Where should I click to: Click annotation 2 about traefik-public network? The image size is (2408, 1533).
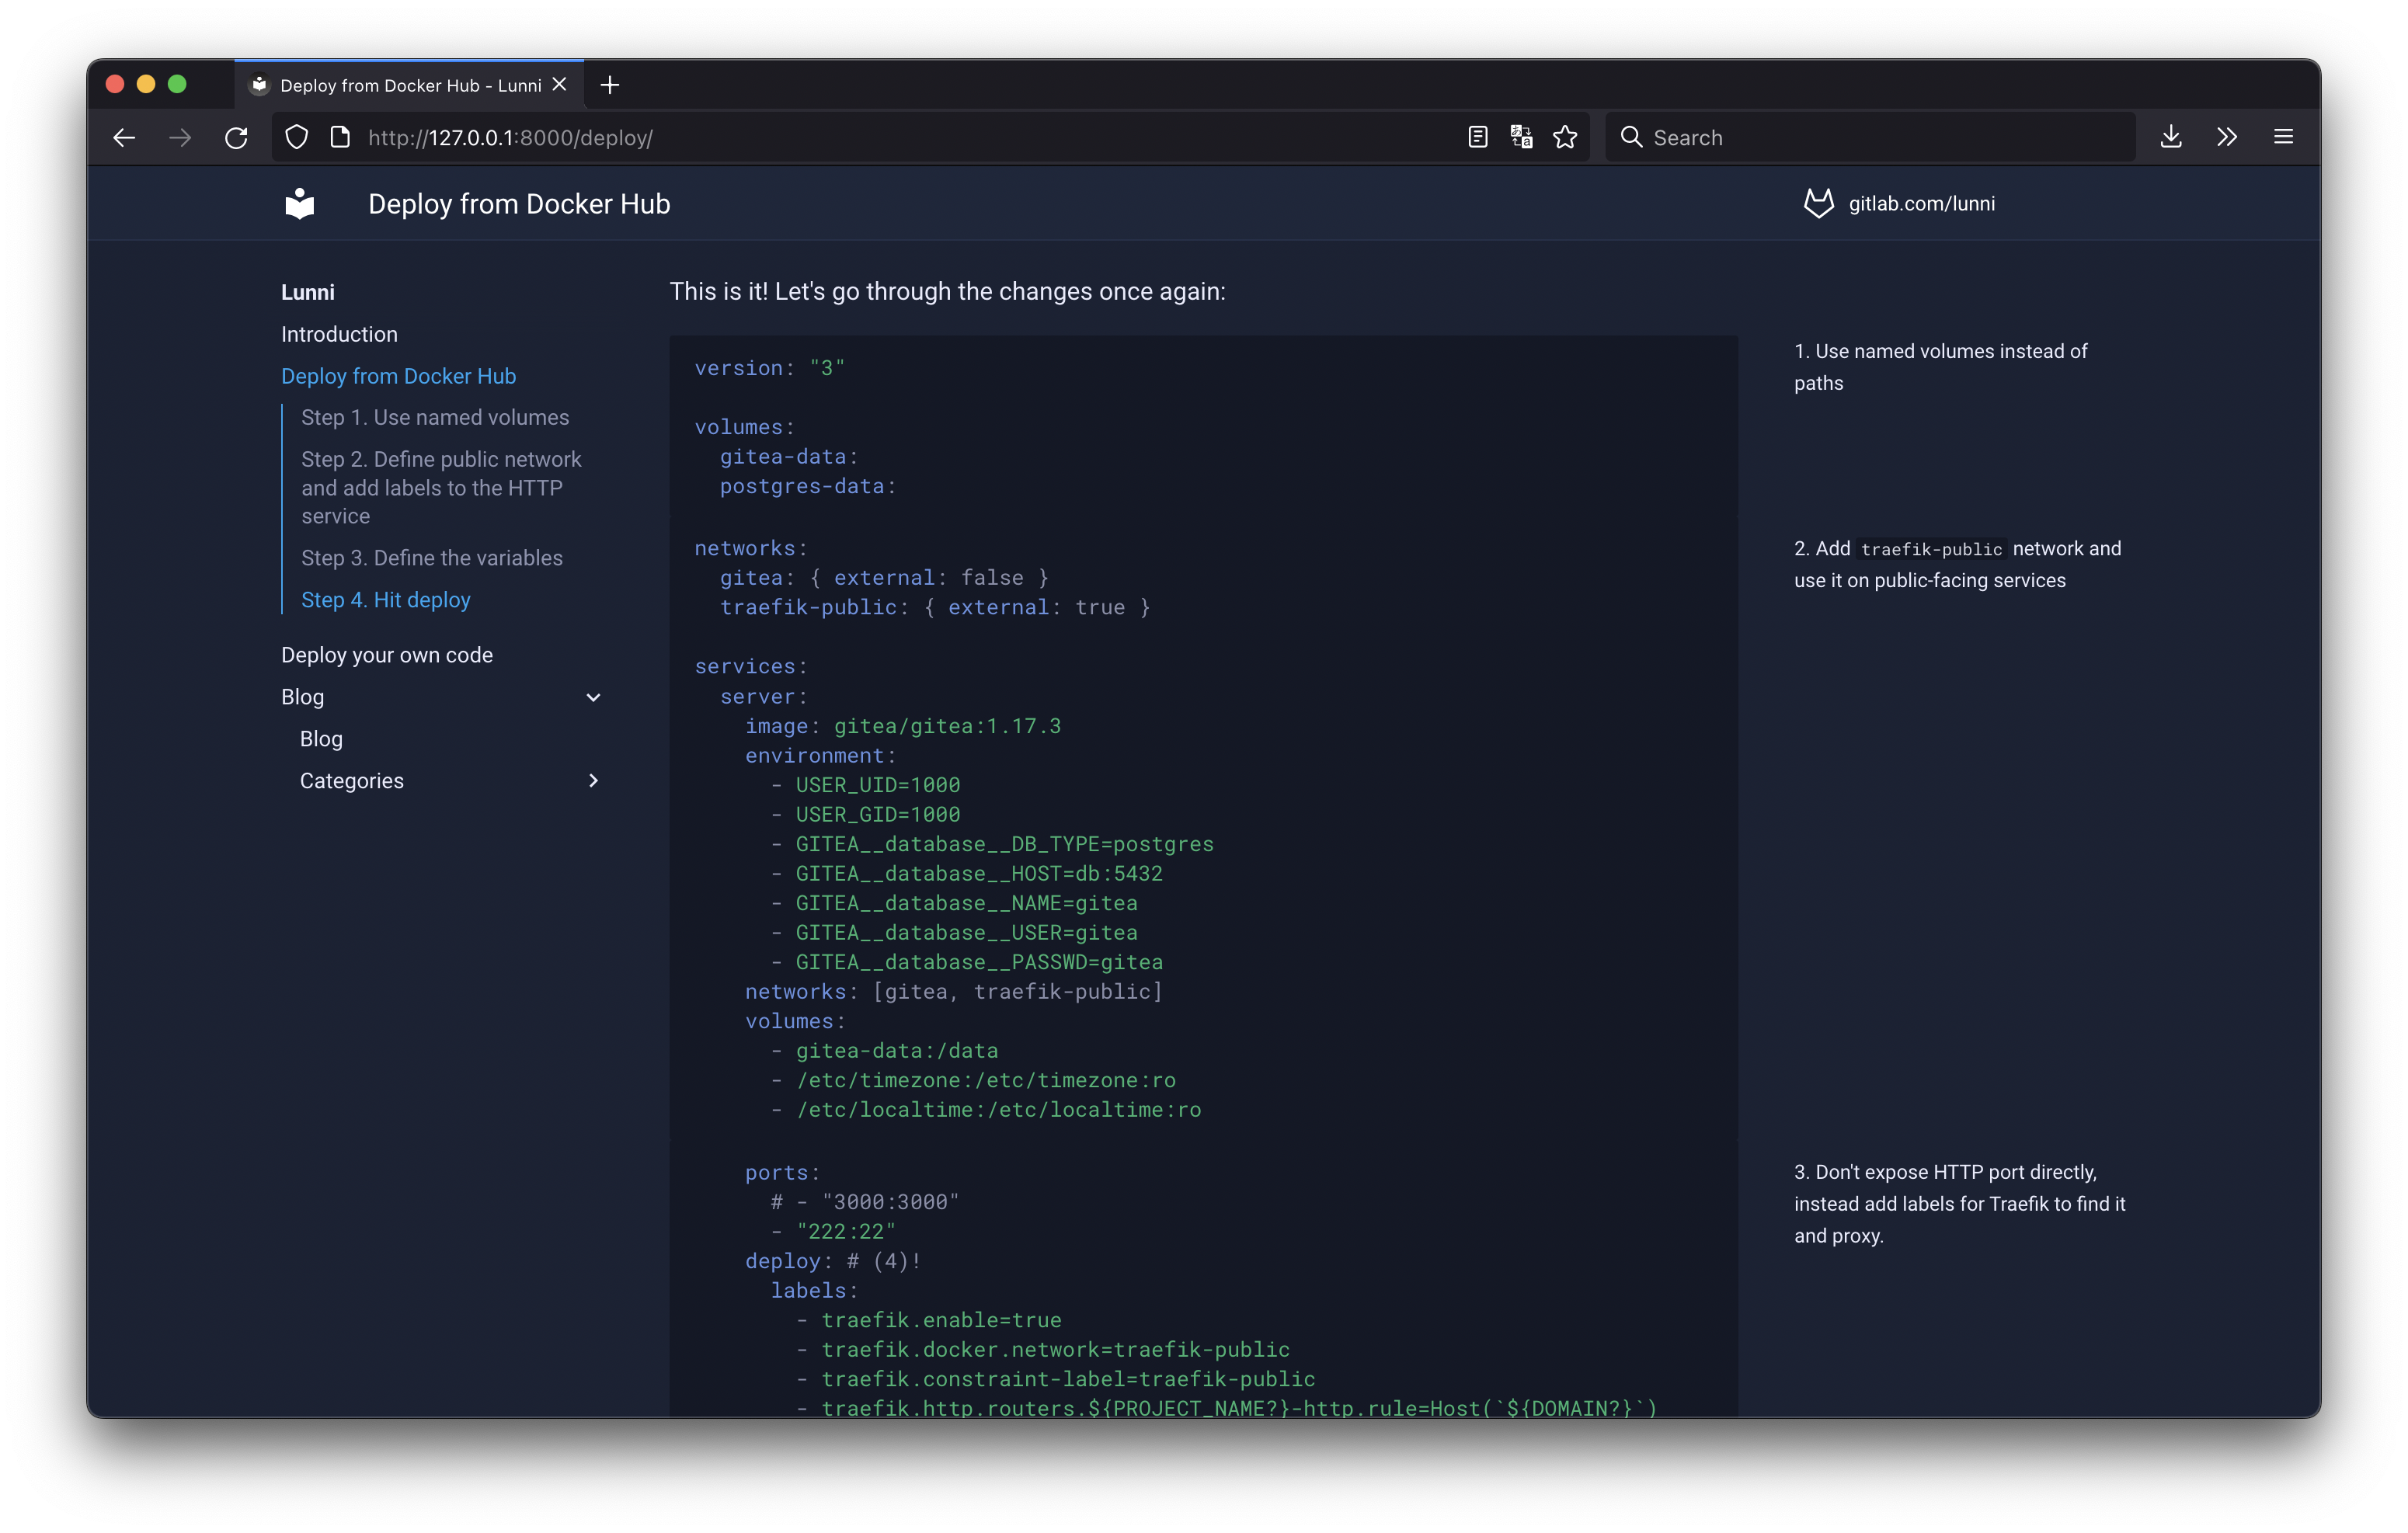click(1957, 564)
